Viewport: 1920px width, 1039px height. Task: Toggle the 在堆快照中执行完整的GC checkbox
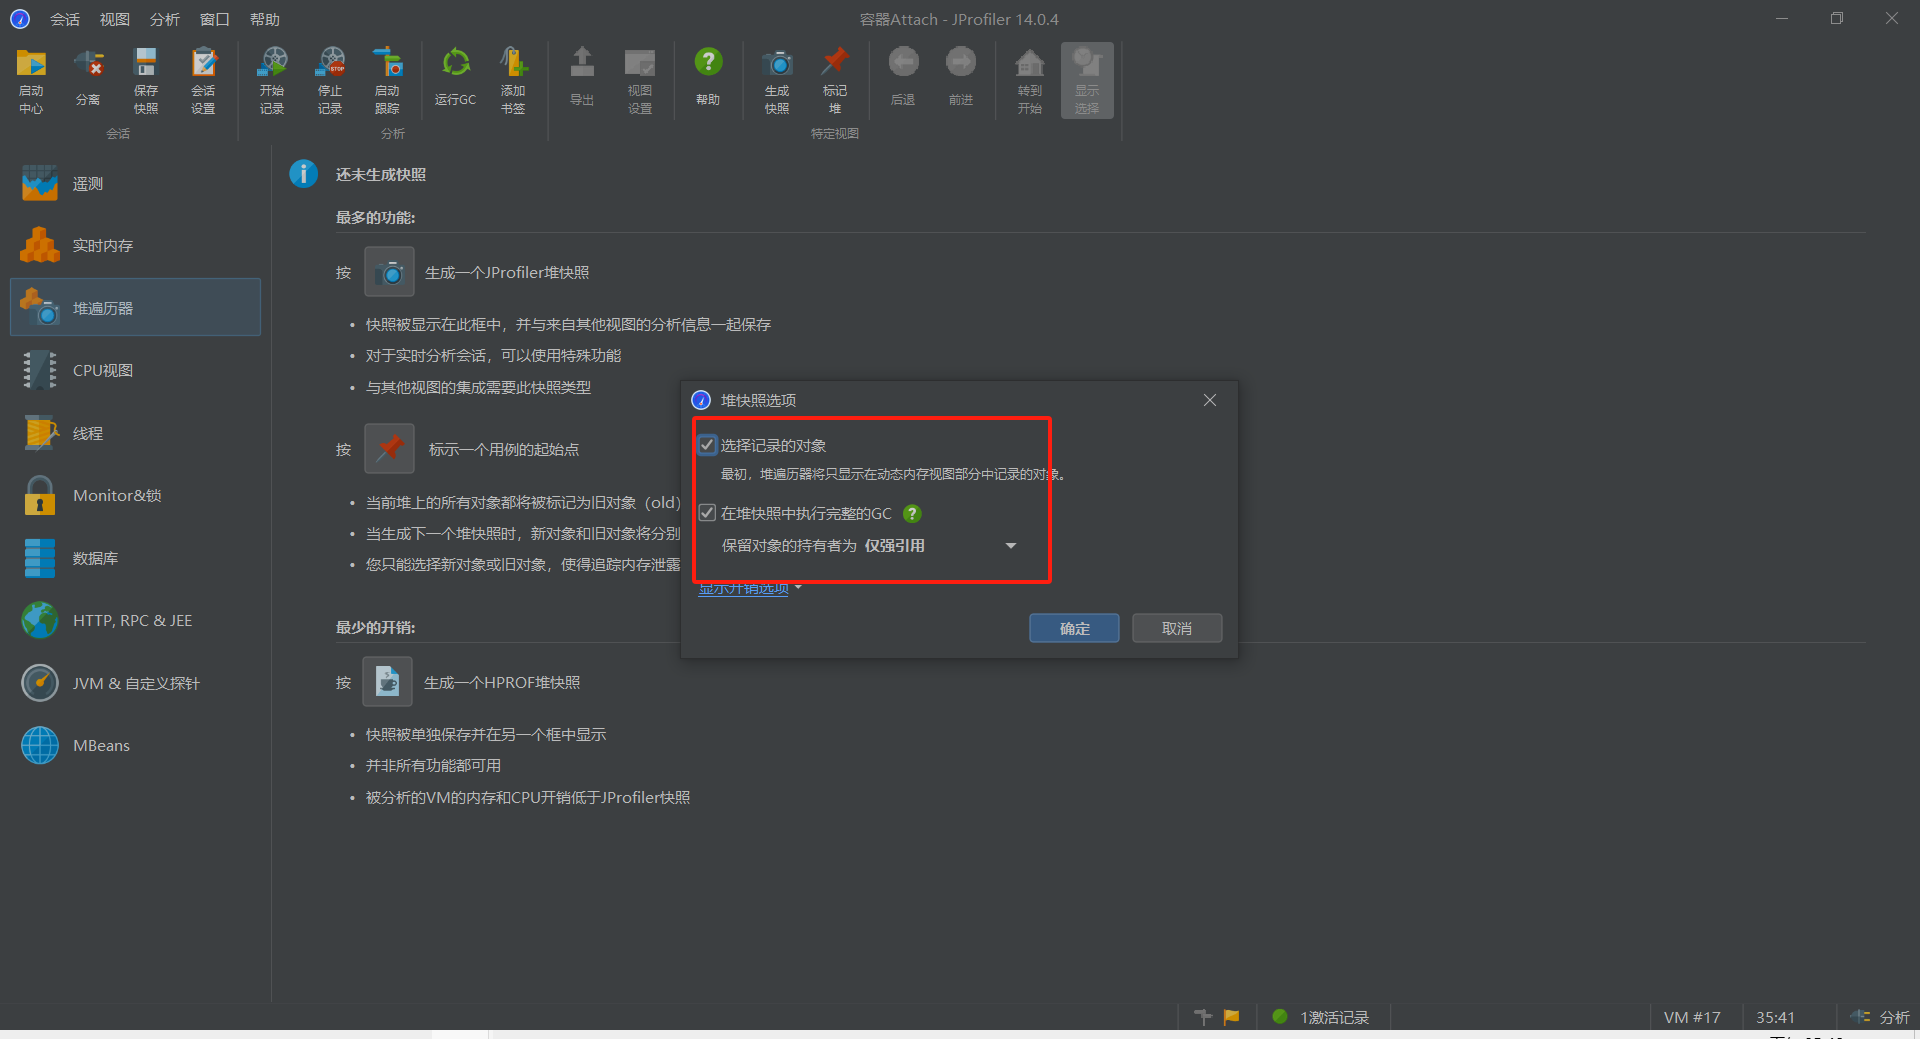tap(707, 513)
